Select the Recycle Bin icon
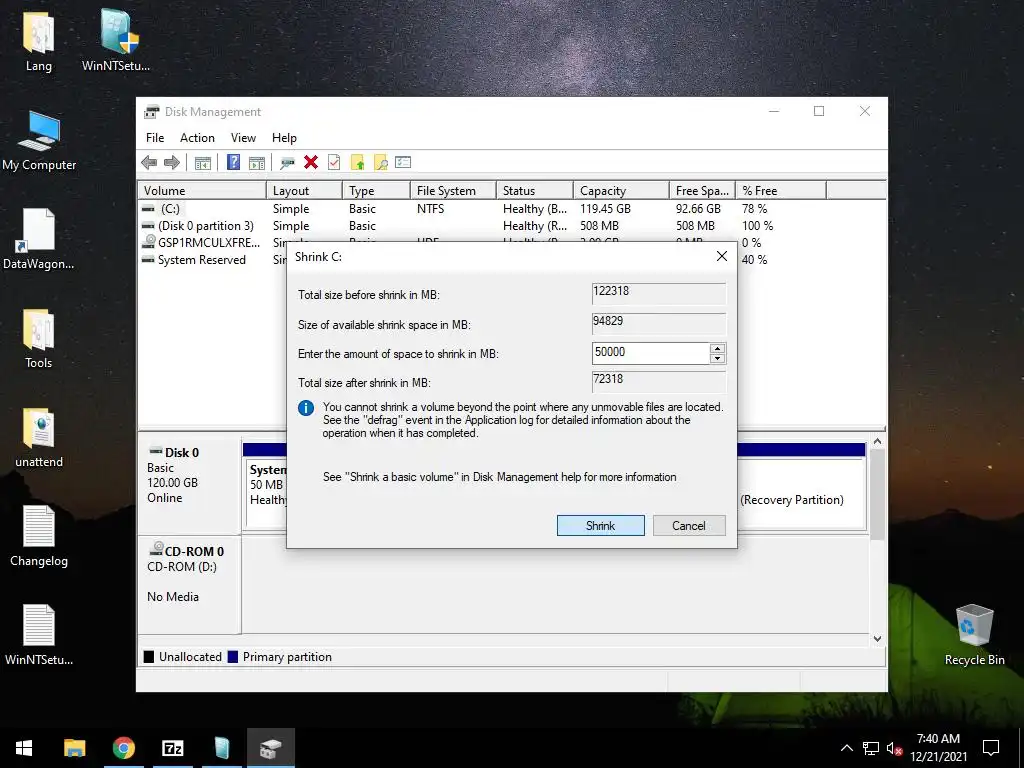The width and height of the screenshot is (1024, 768). [974, 635]
